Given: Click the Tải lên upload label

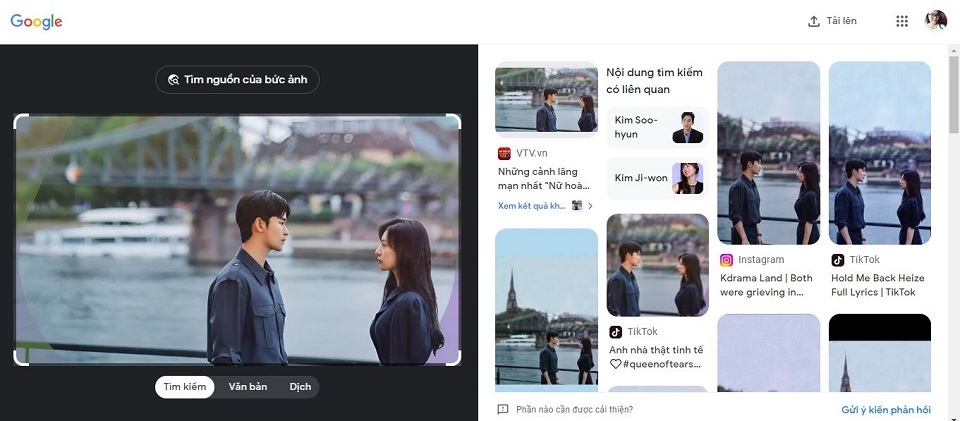Looking at the screenshot, I should [x=841, y=21].
